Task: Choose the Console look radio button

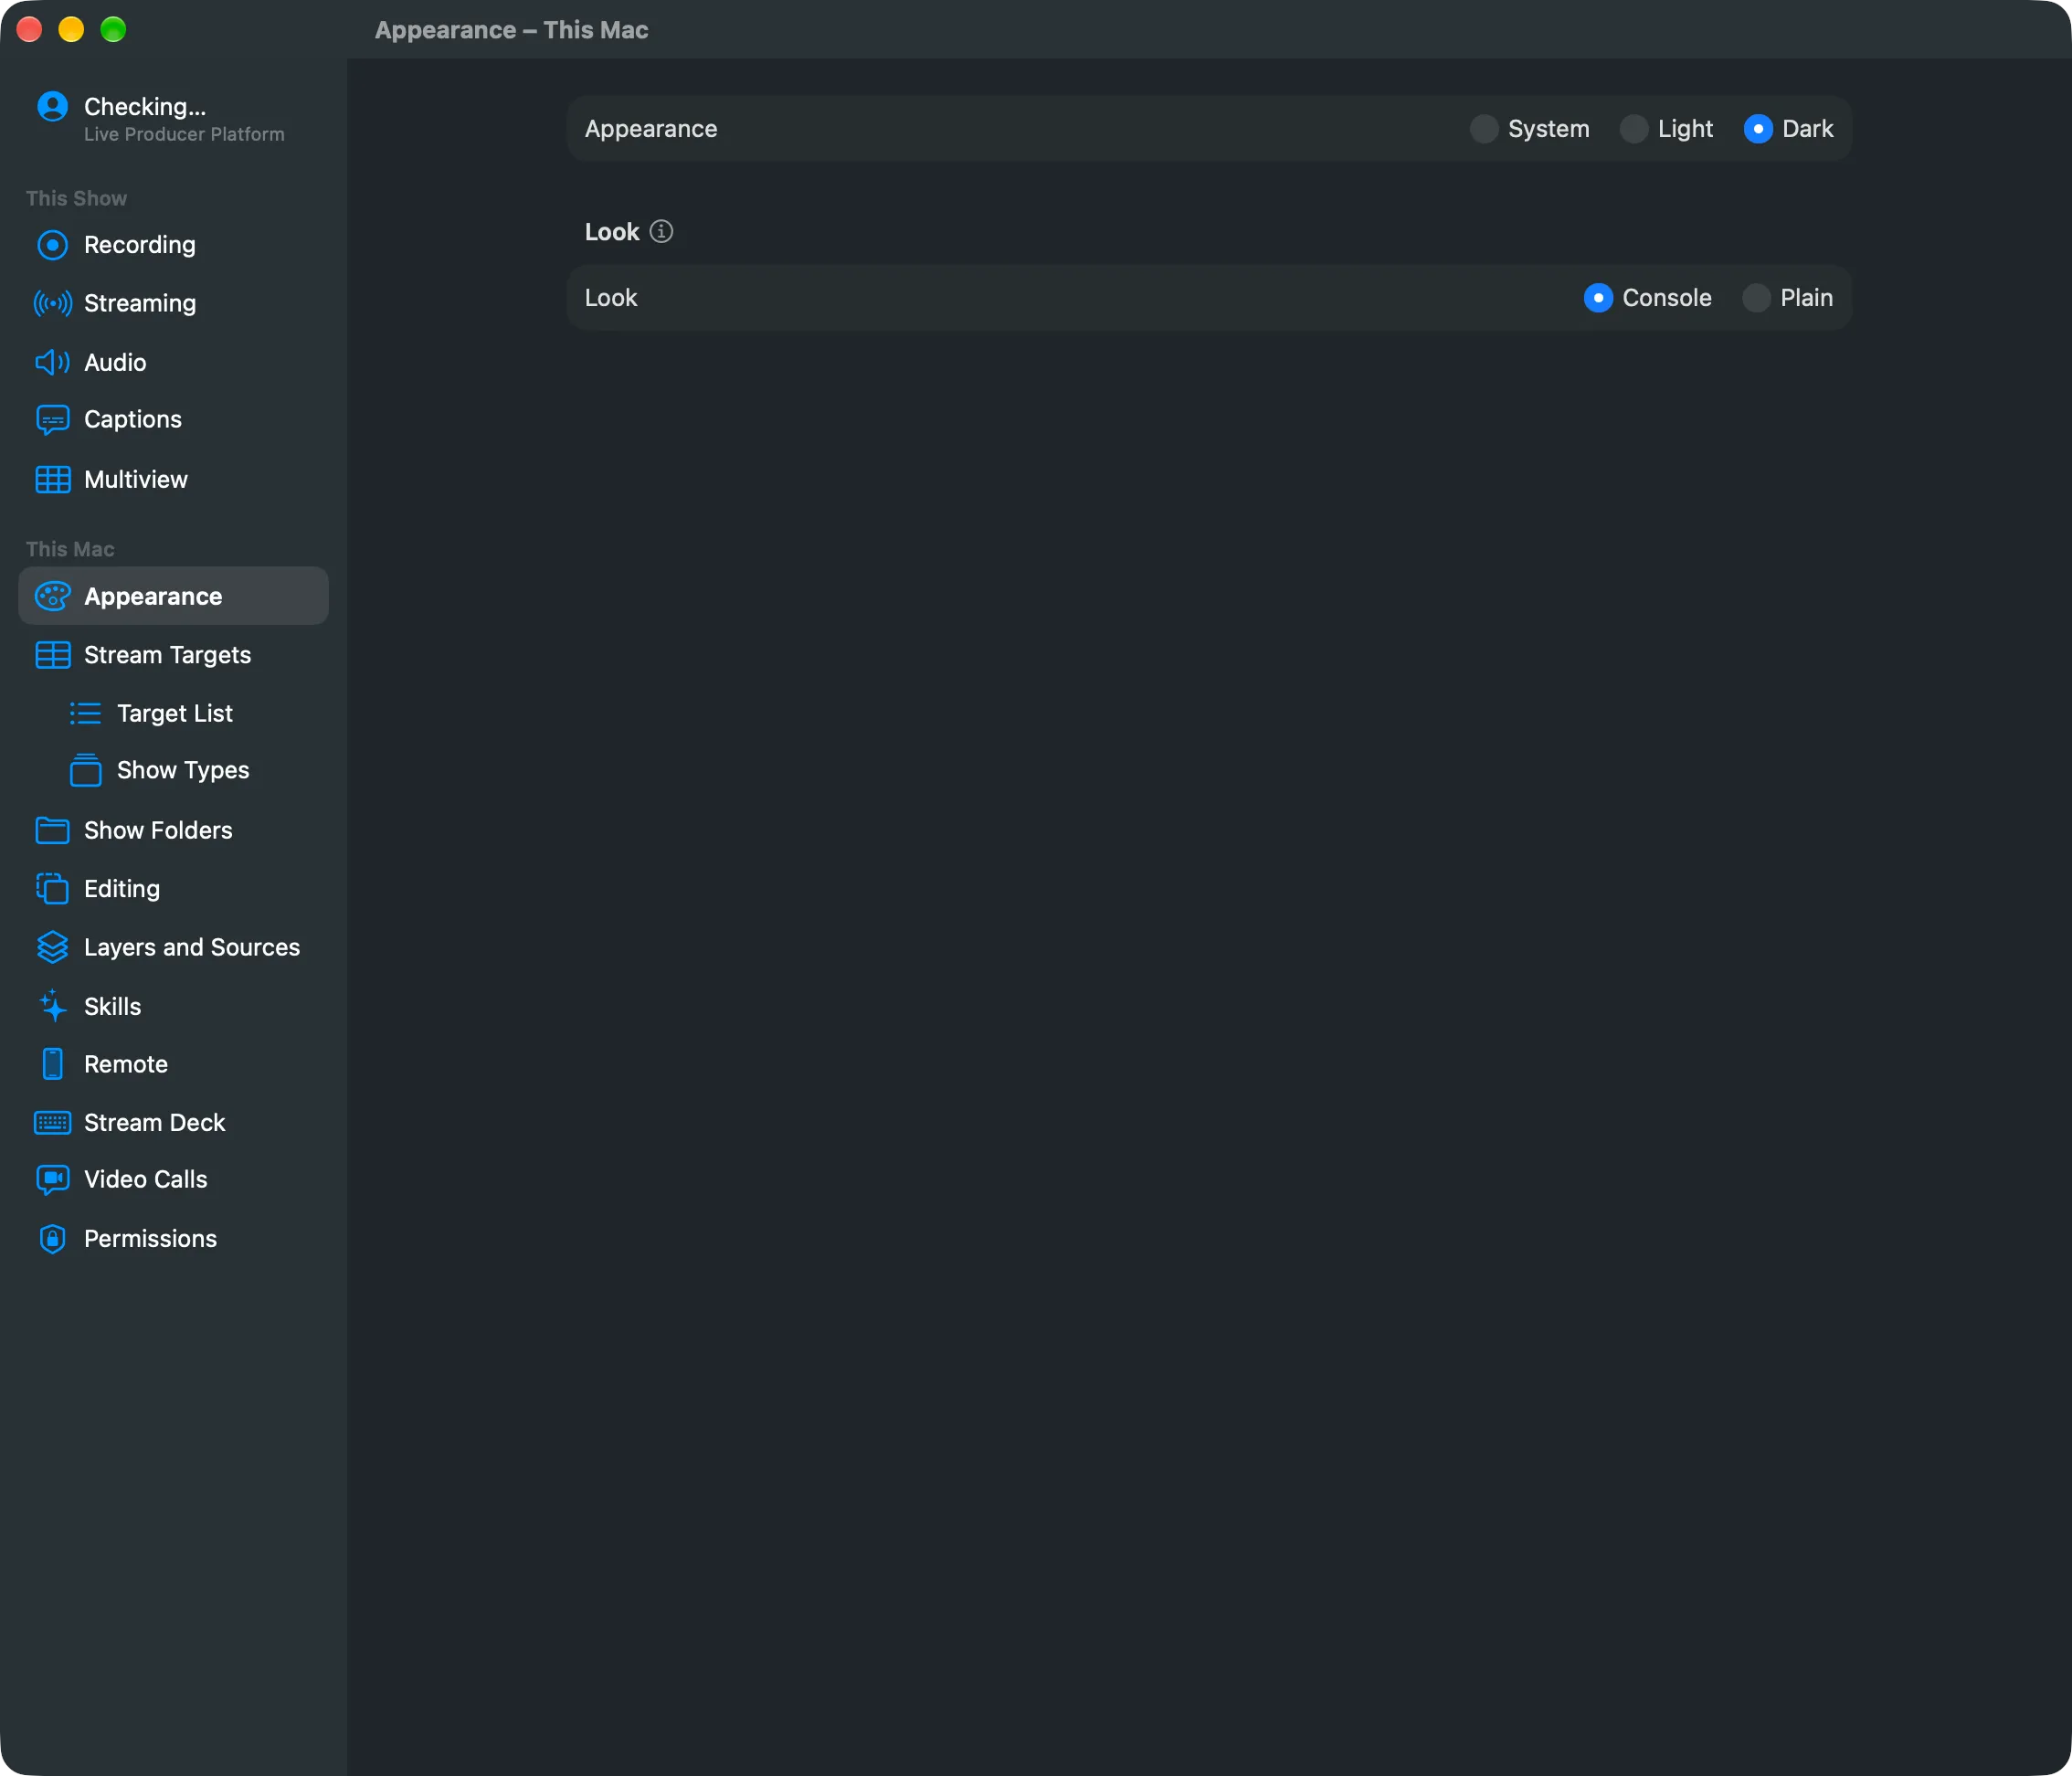Action: (1598, 298)
